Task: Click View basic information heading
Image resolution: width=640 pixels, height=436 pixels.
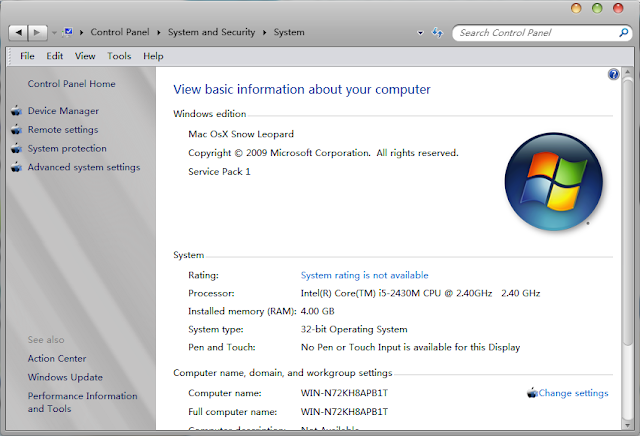Action: [x=302, y=89]
